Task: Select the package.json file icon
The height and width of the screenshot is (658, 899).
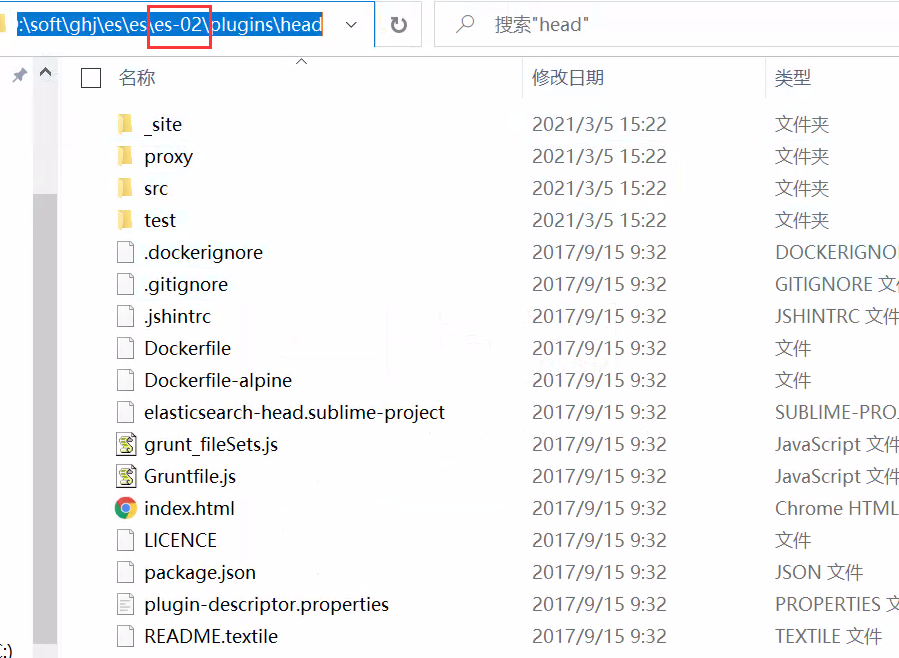Action: [126, 573]
